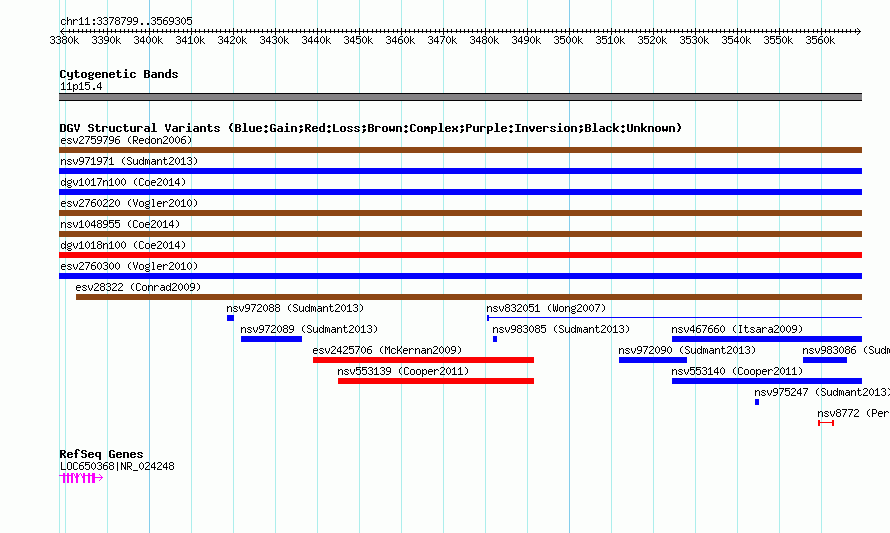Click the nsv972089 (Sudmant2013) blue bar
Viewport: 890px width, 533px height.
pos(271,339)
